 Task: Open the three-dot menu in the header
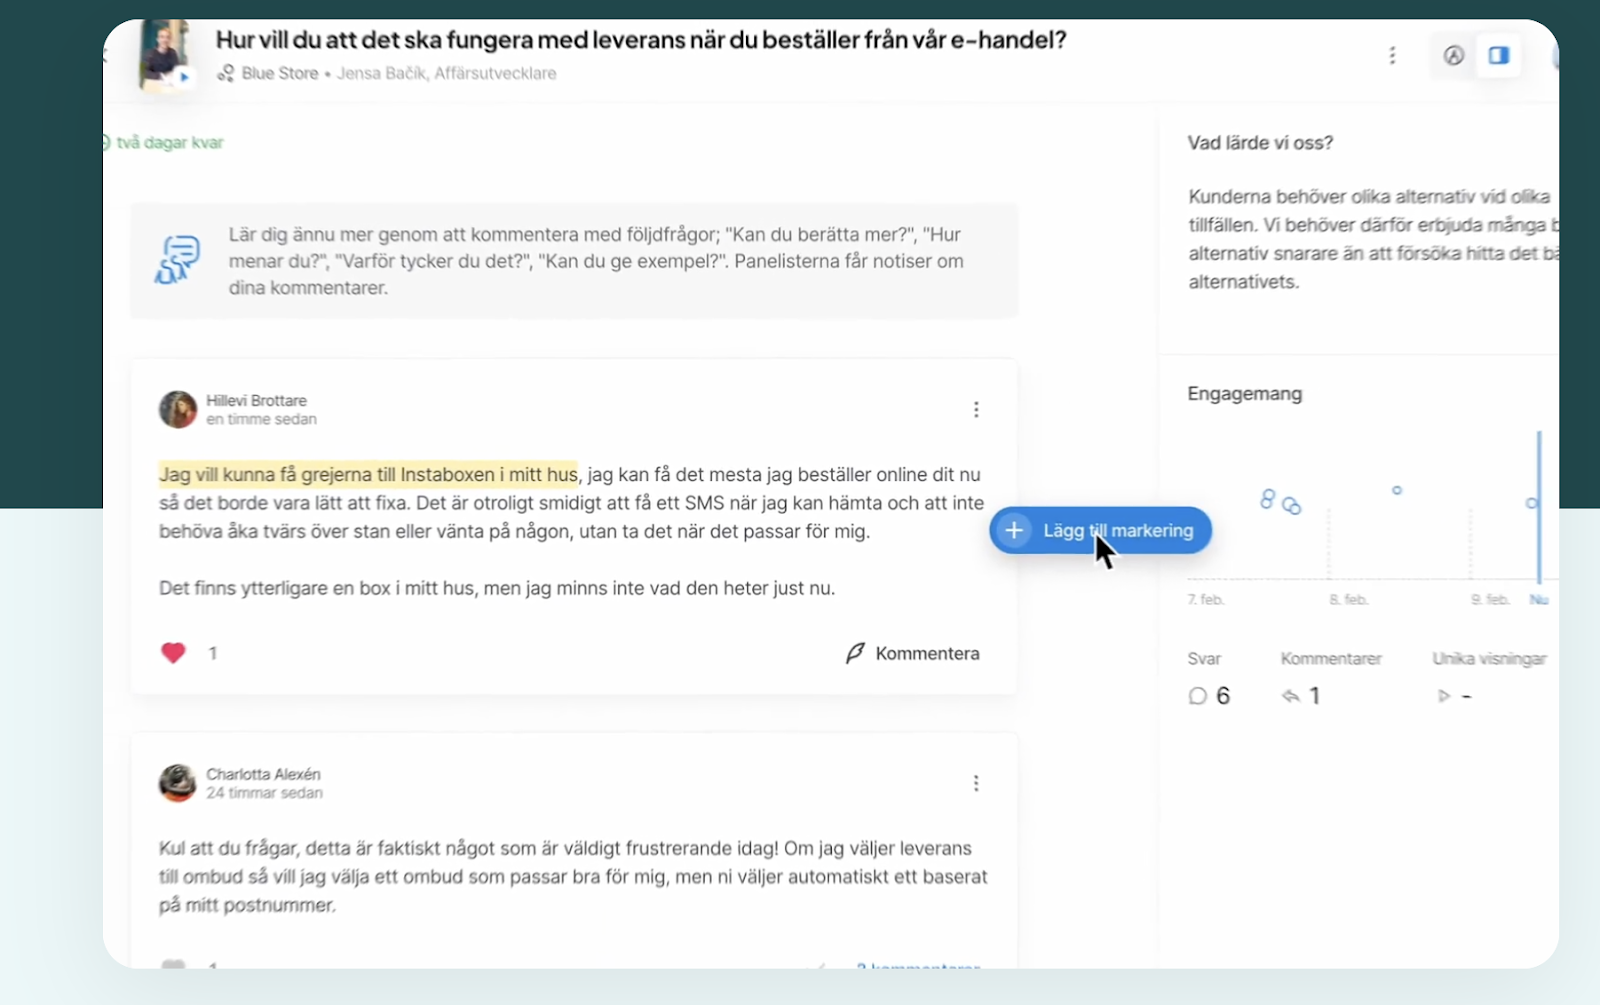1392,55
